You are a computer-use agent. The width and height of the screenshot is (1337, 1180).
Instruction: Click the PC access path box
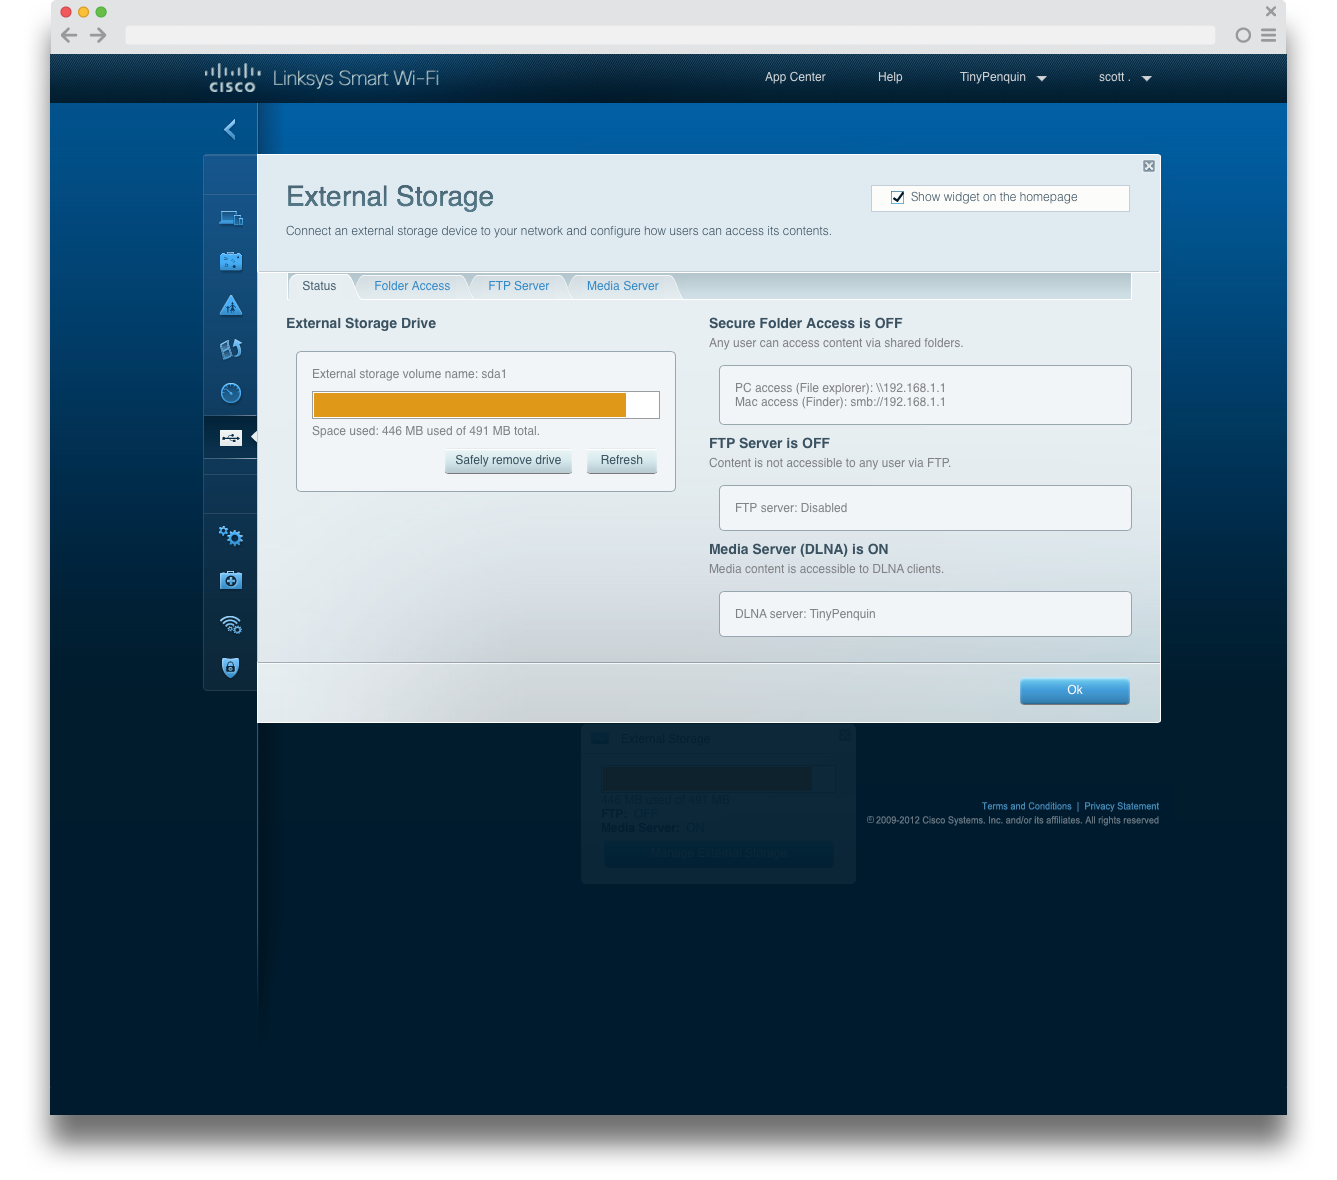925,395
